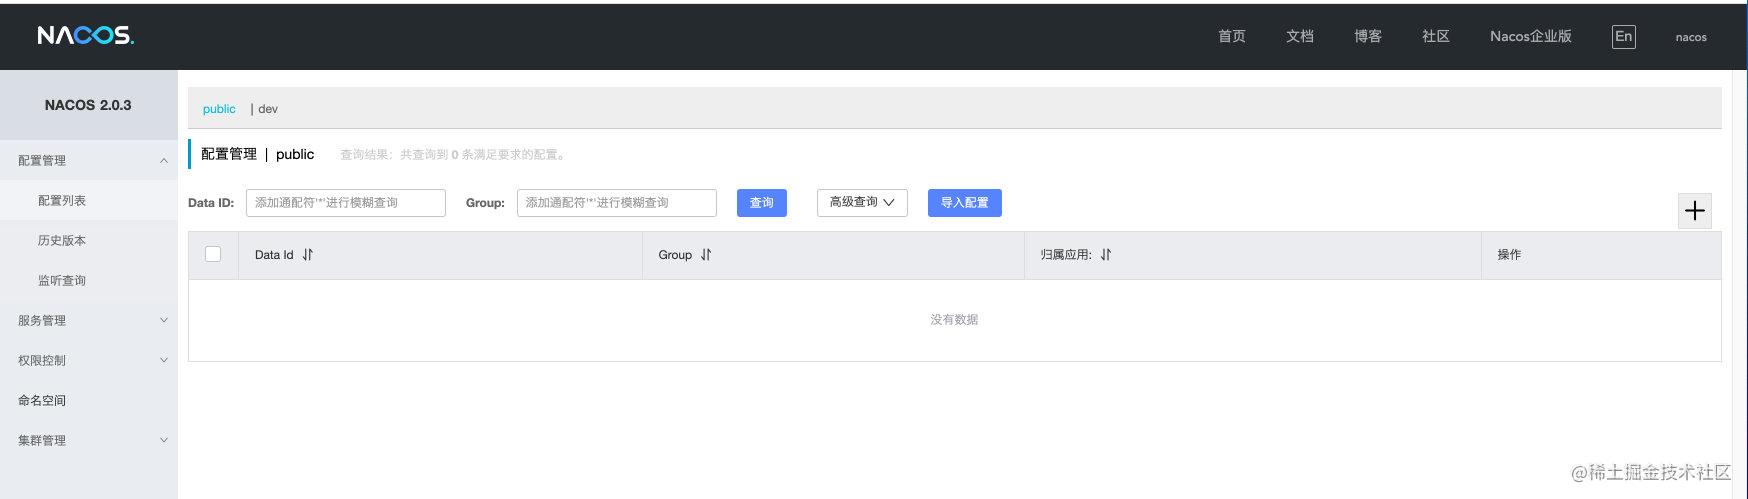The image size is (1748, 499).
Task: Expand the 权限控制 sidebar section
Action: click(x=89, y=360)
